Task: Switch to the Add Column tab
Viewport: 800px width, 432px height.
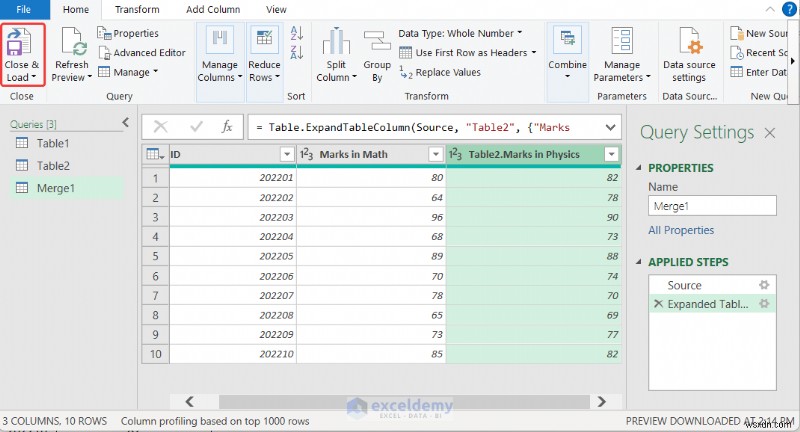Action: pos(213,9)
